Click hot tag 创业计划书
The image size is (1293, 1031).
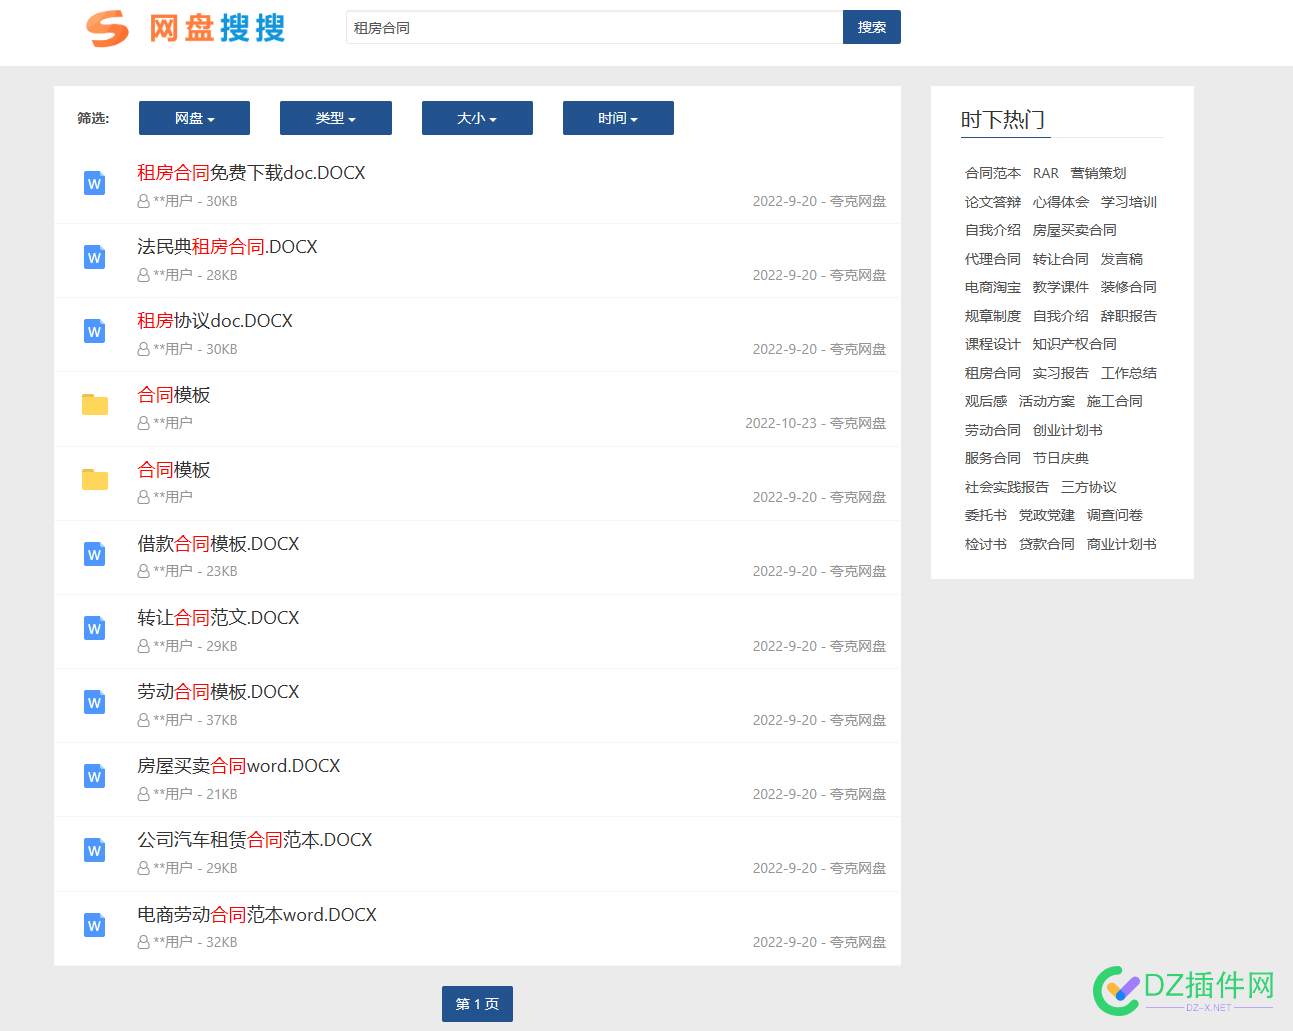(x=1068, y=430)
